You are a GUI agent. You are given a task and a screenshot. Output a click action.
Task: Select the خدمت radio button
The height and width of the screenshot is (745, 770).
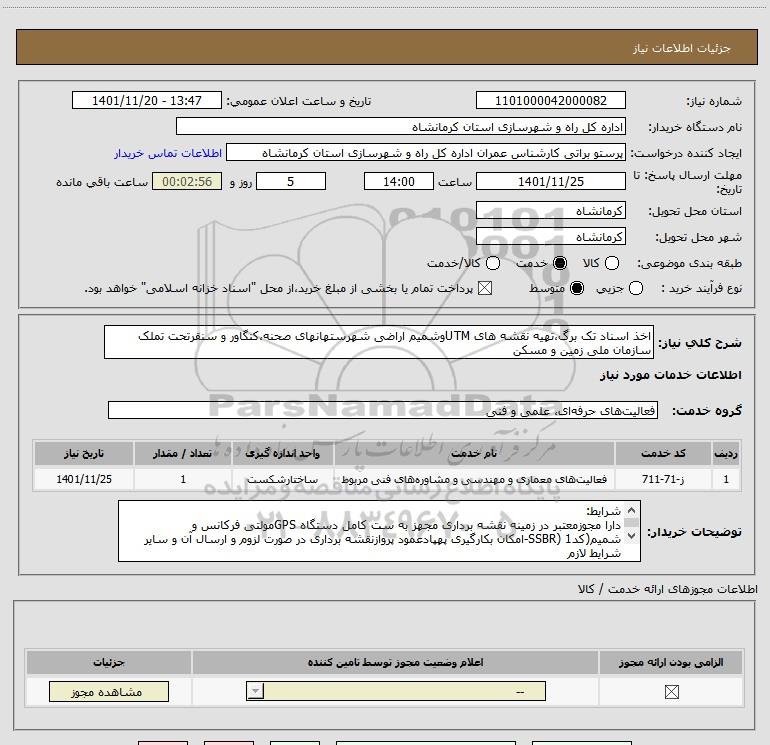point(560,263)
